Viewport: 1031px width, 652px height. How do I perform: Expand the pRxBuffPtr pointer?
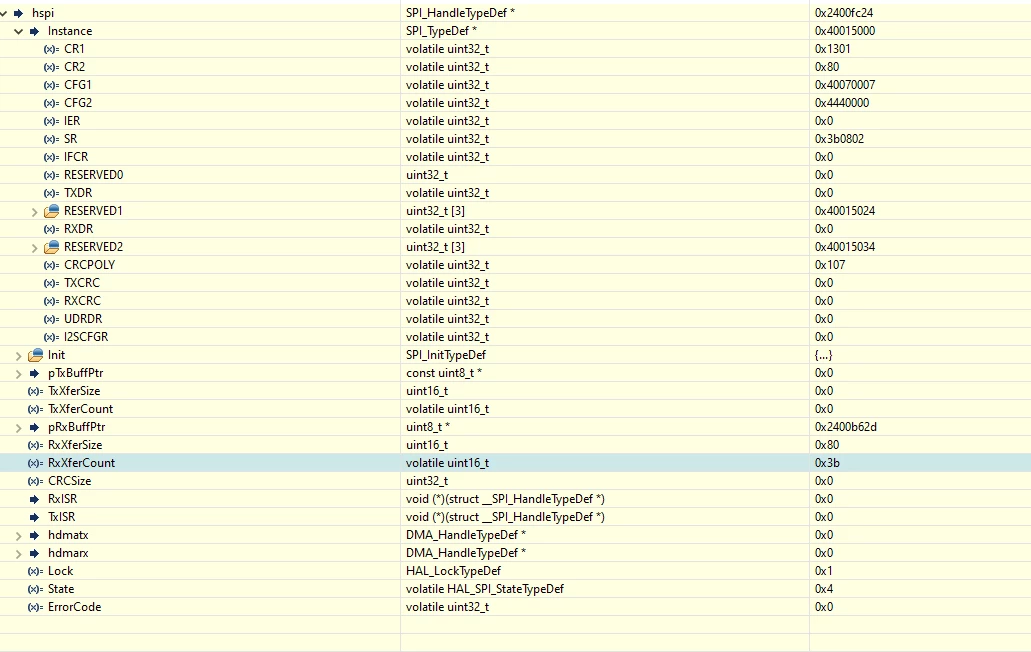18,427
